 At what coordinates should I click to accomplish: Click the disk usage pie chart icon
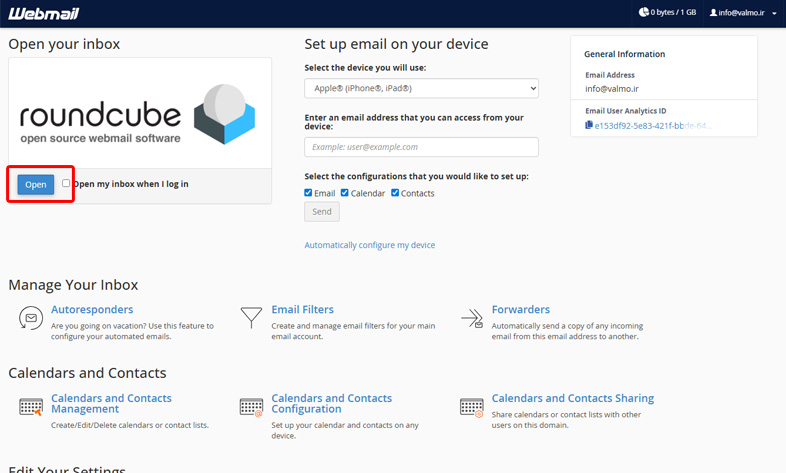click(x=644, y=13)
